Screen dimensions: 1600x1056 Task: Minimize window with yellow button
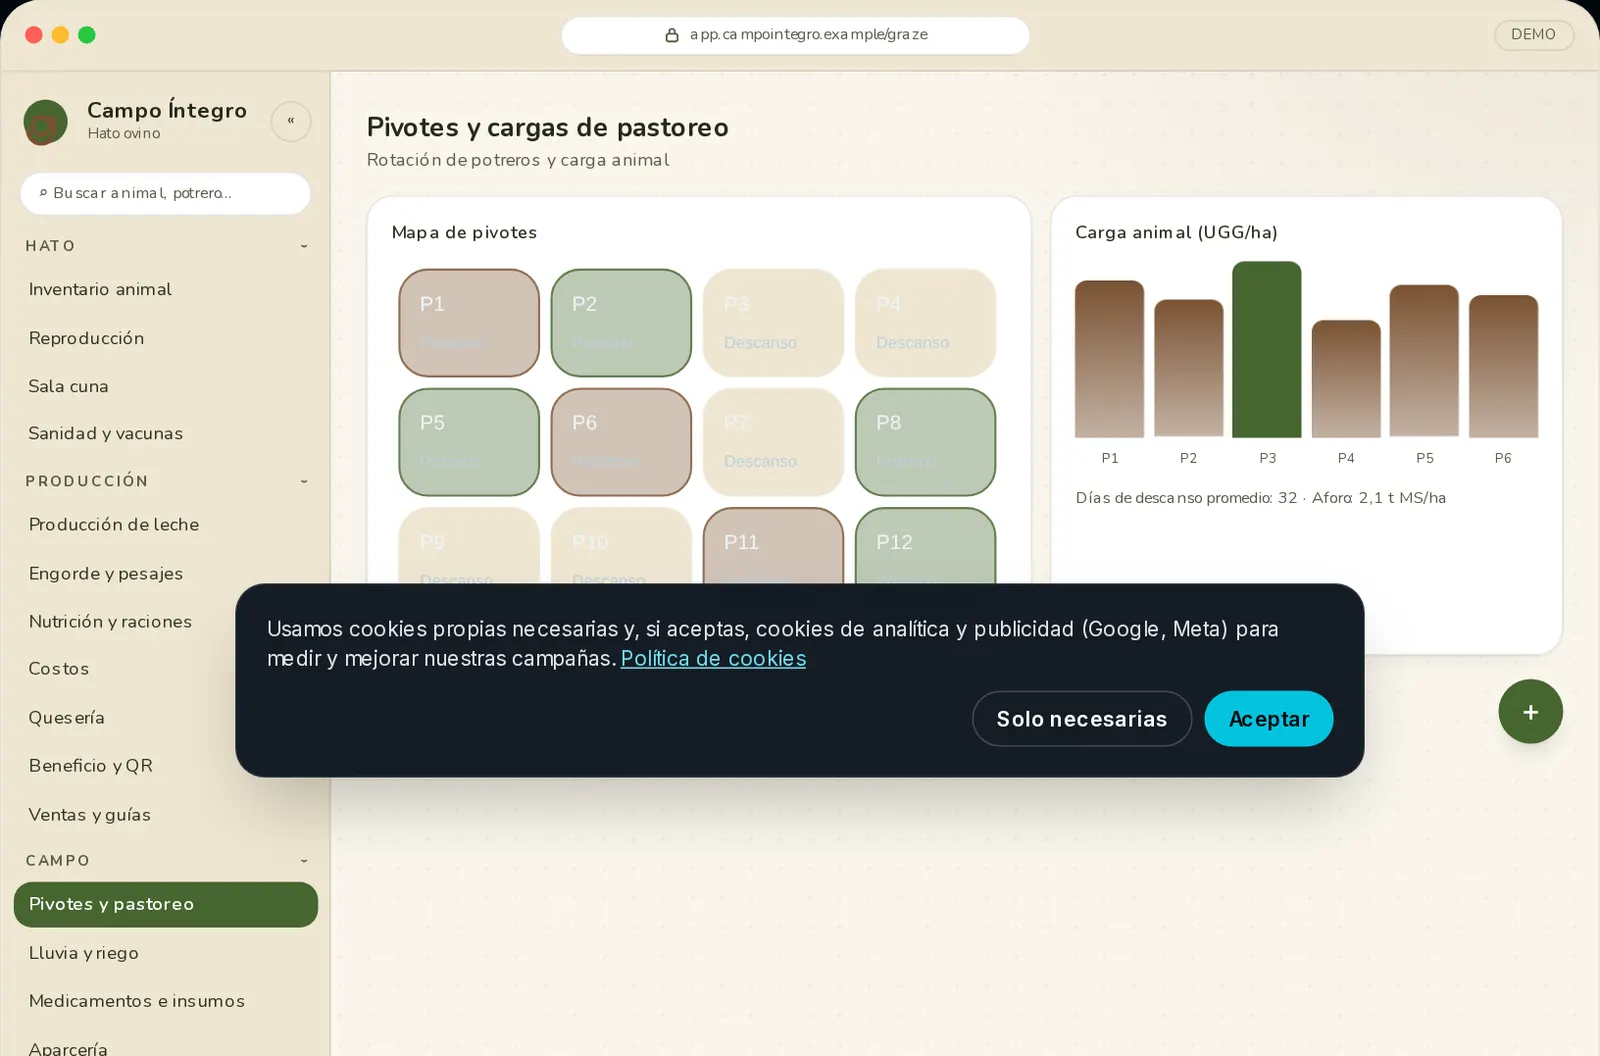click(60, 35)
